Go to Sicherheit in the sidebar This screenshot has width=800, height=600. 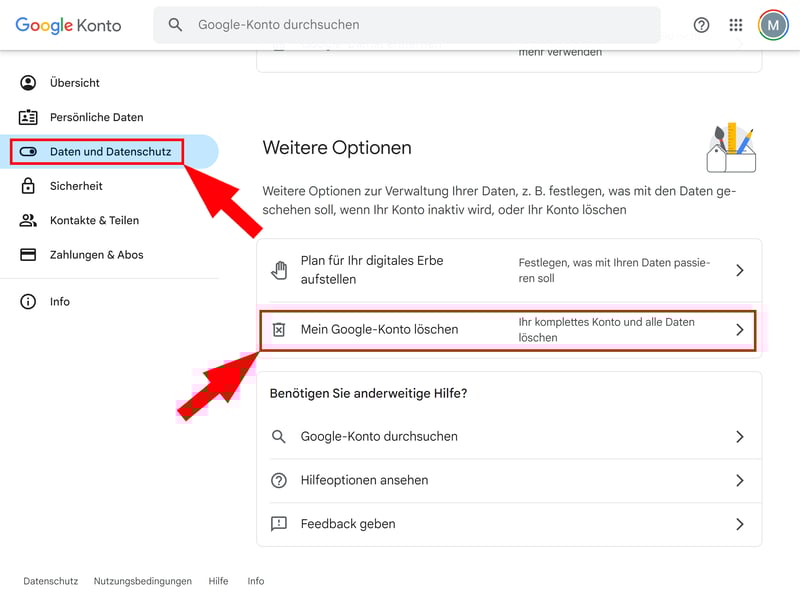point(76,186)
